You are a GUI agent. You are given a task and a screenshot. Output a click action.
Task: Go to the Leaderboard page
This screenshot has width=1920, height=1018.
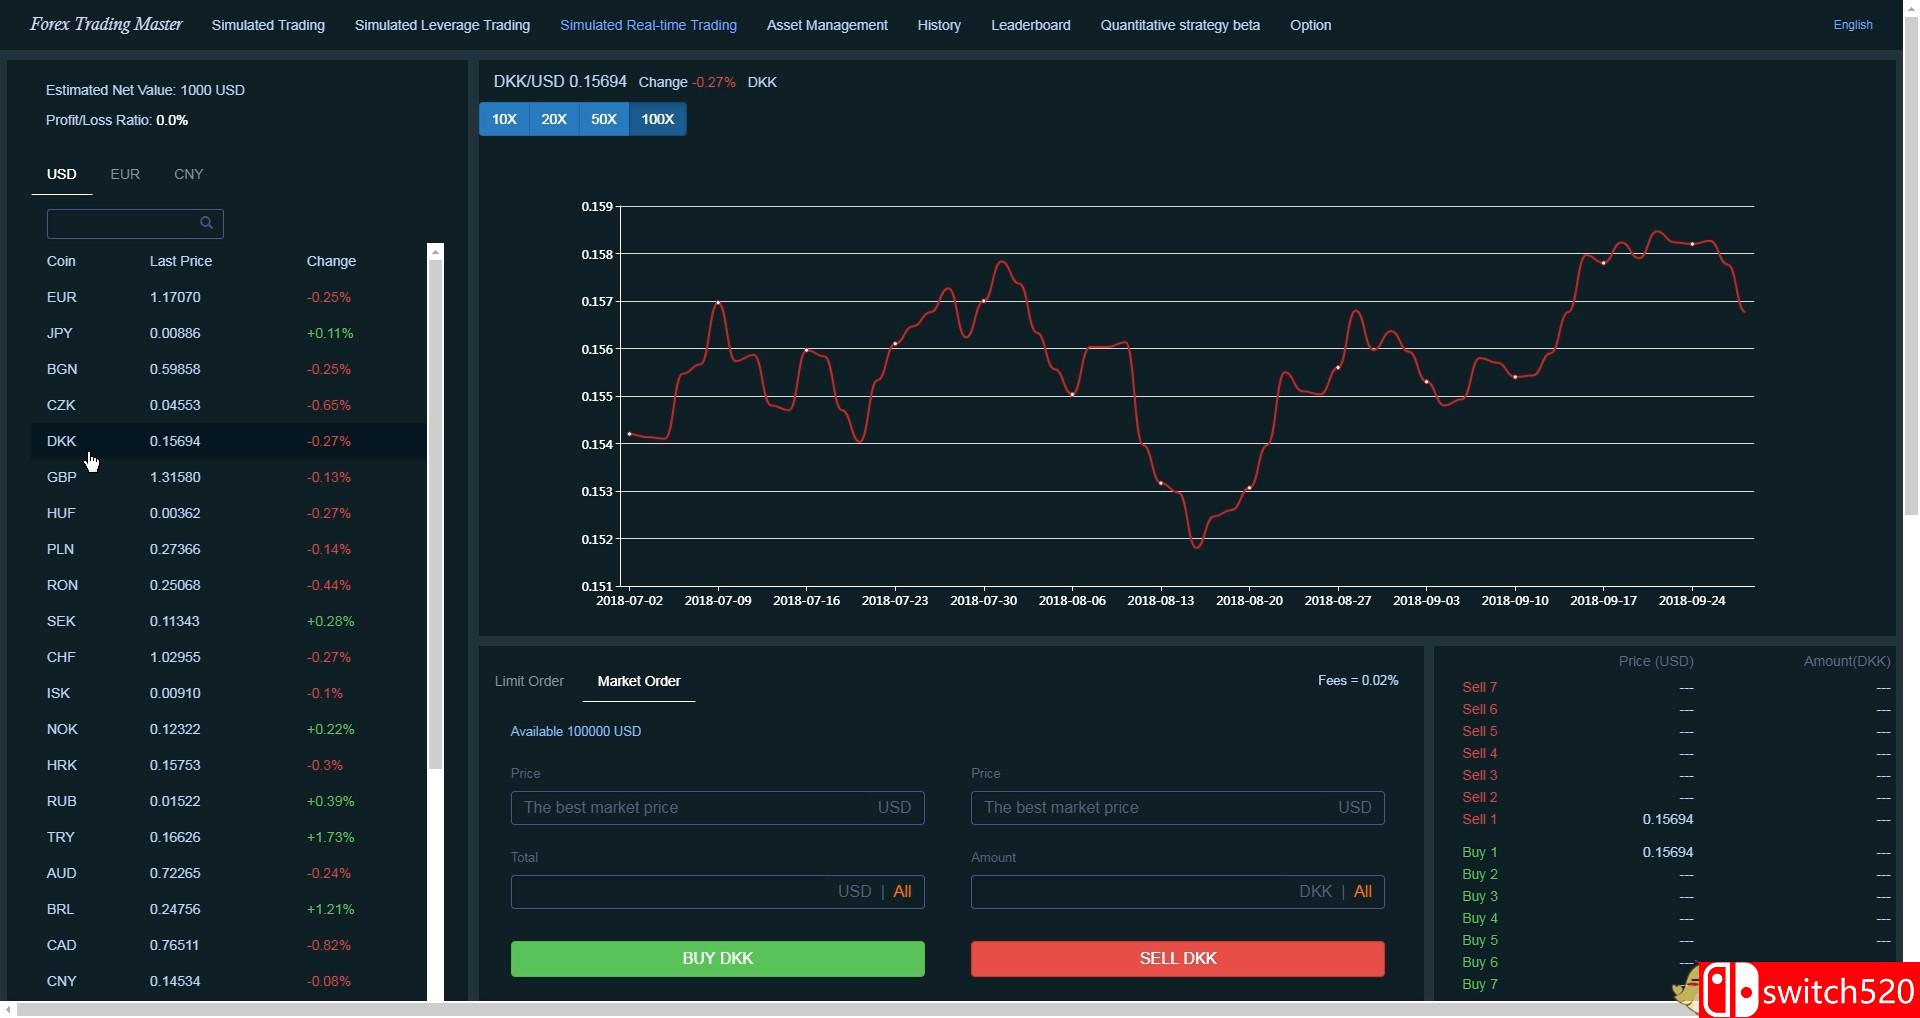click(x=1030, y=25)
